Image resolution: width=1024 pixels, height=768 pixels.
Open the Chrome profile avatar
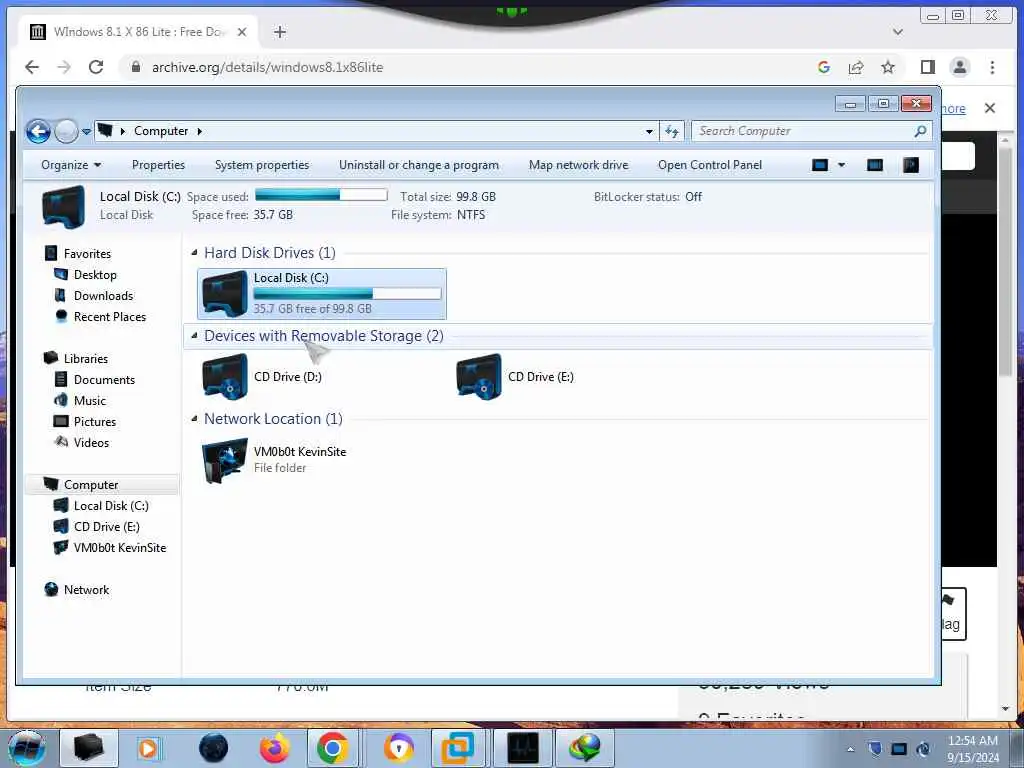click(959, 67)
